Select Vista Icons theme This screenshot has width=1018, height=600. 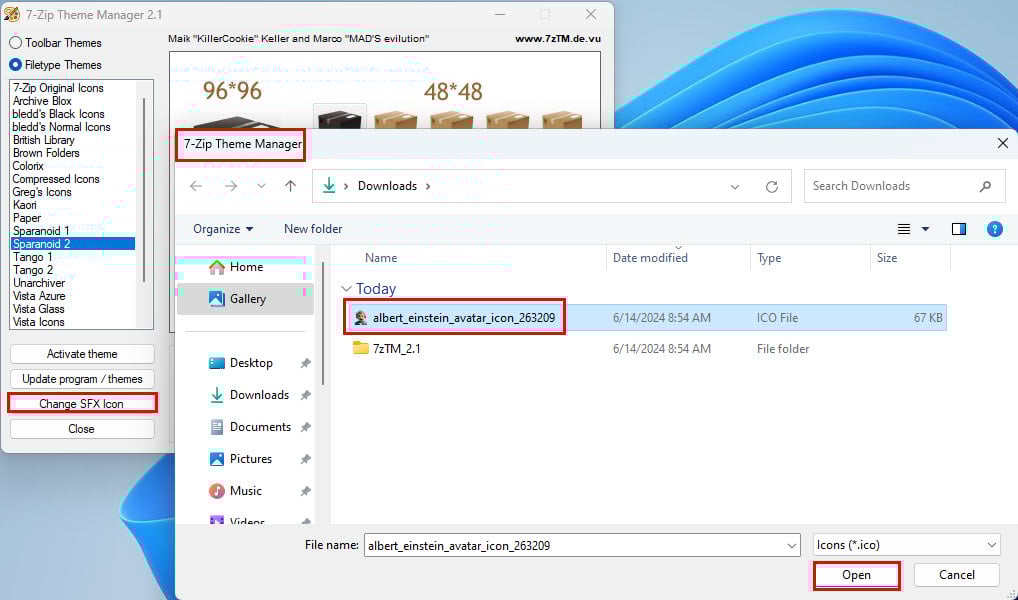click(38, 321)
